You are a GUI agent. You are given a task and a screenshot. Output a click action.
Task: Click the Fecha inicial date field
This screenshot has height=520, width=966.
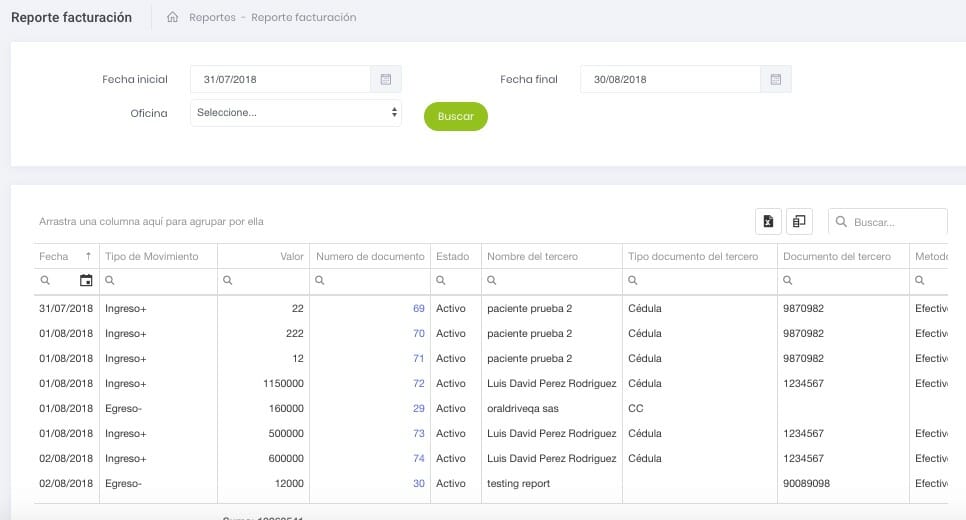point(282,79)
